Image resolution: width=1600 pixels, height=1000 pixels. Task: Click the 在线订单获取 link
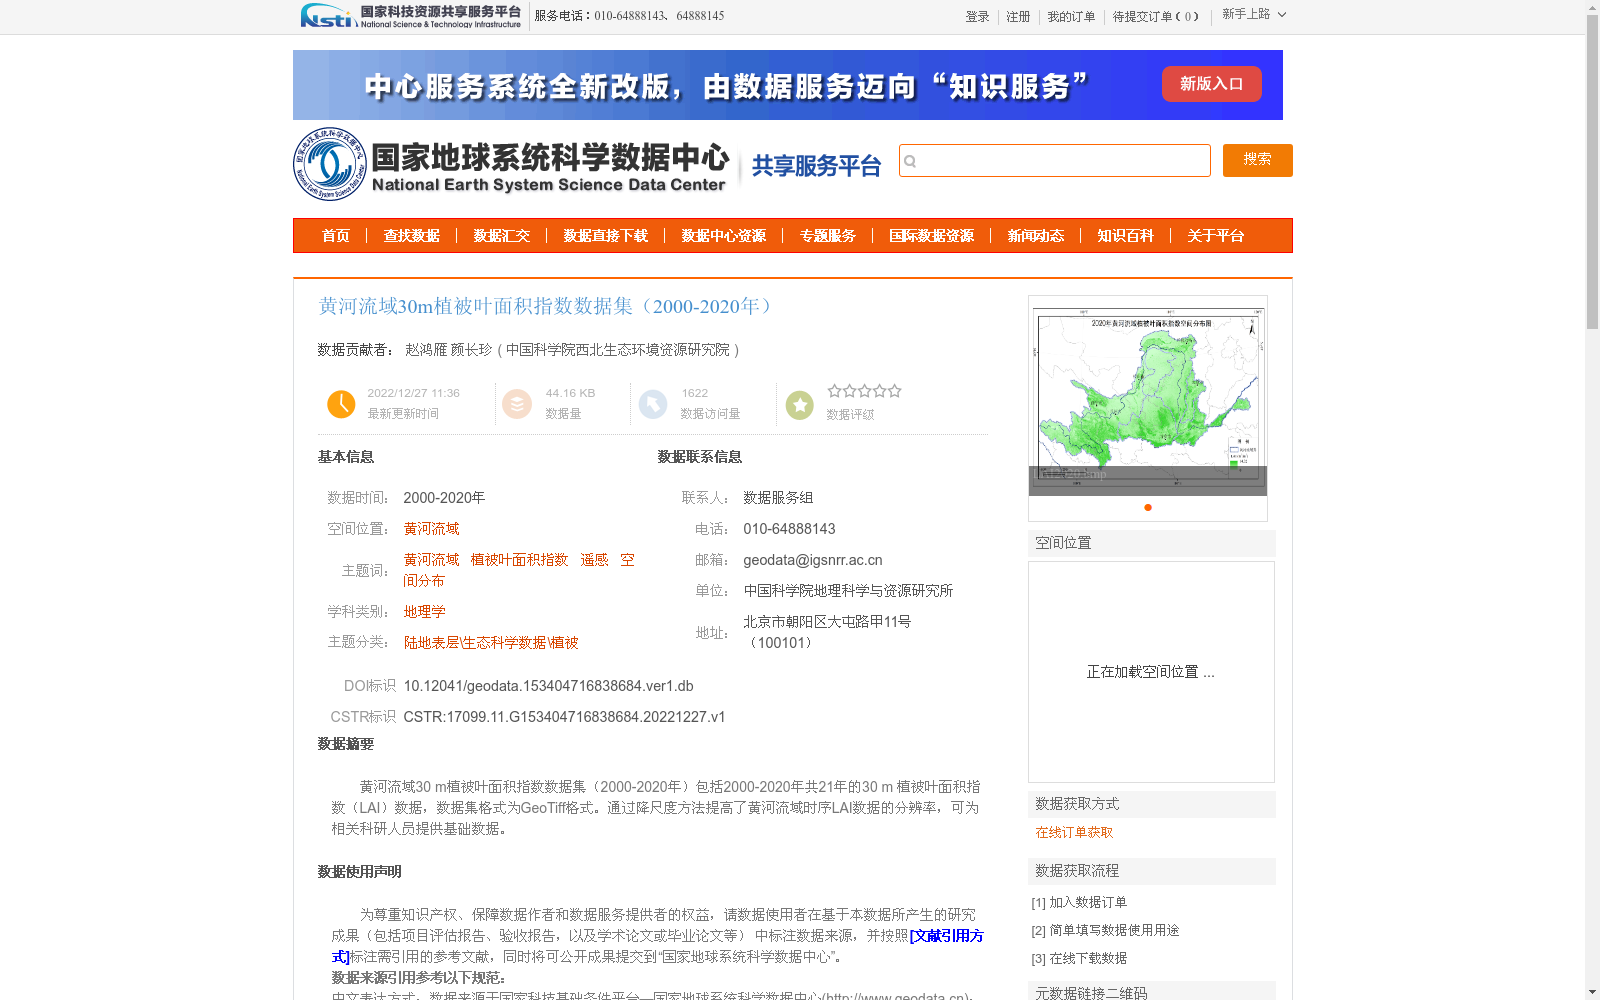pyautogui.click(x=1074, y=832)
